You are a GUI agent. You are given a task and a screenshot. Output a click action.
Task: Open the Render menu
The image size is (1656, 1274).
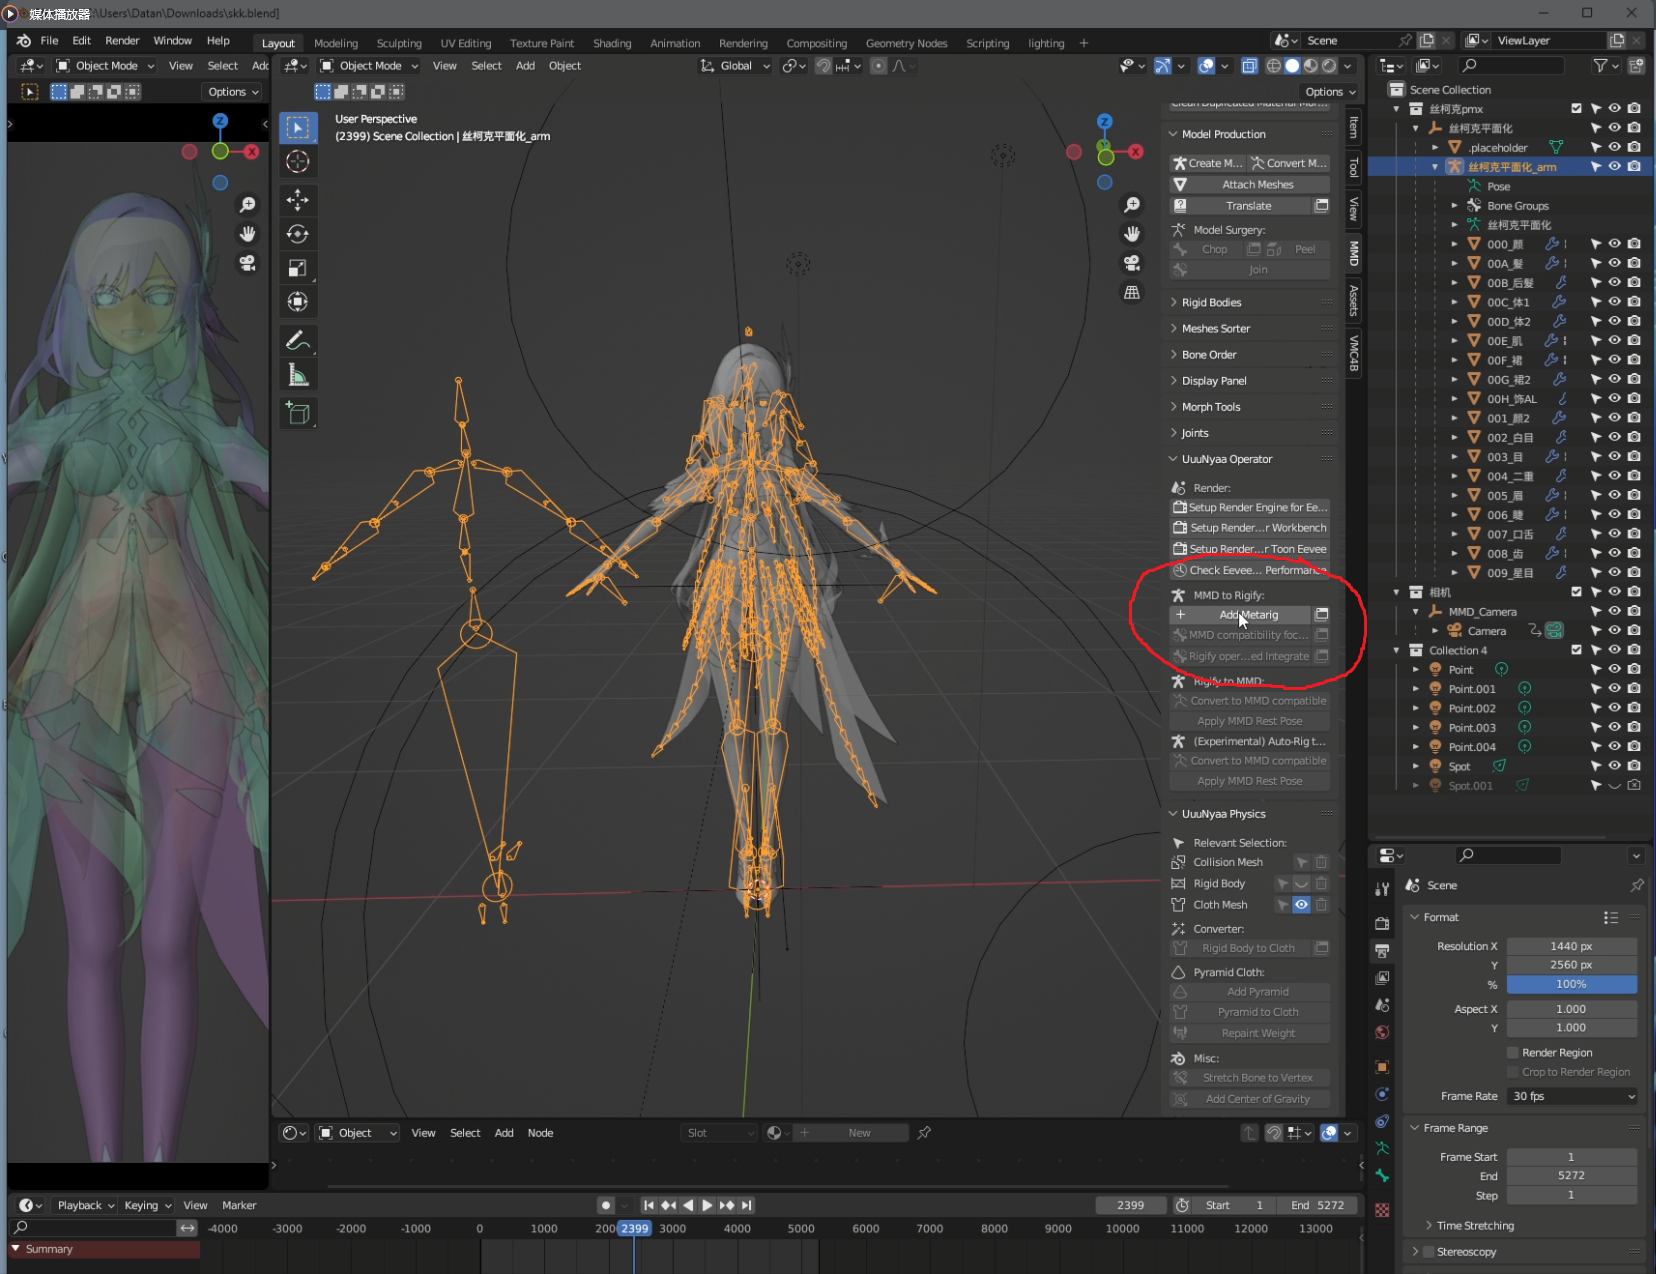pos(122,41)
